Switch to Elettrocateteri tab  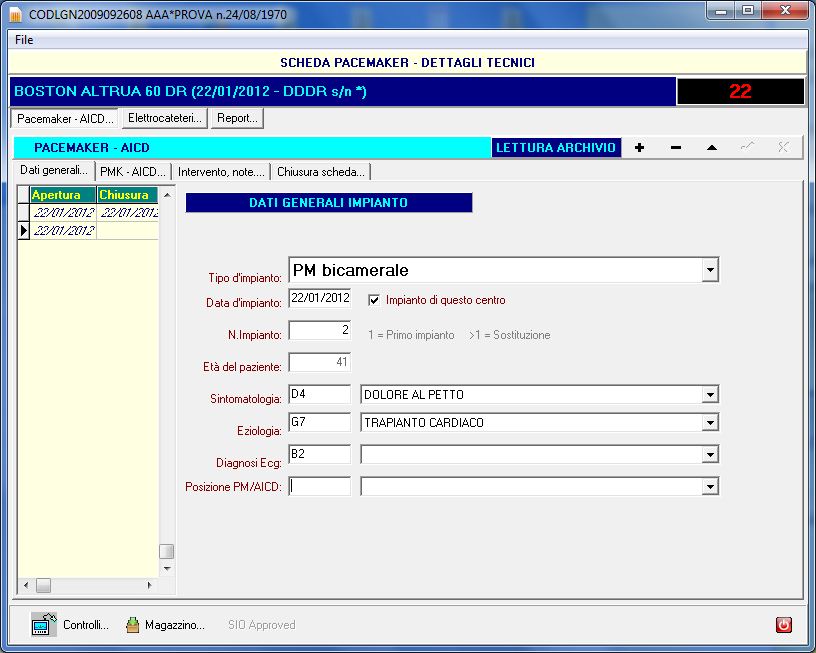point(165,118)
